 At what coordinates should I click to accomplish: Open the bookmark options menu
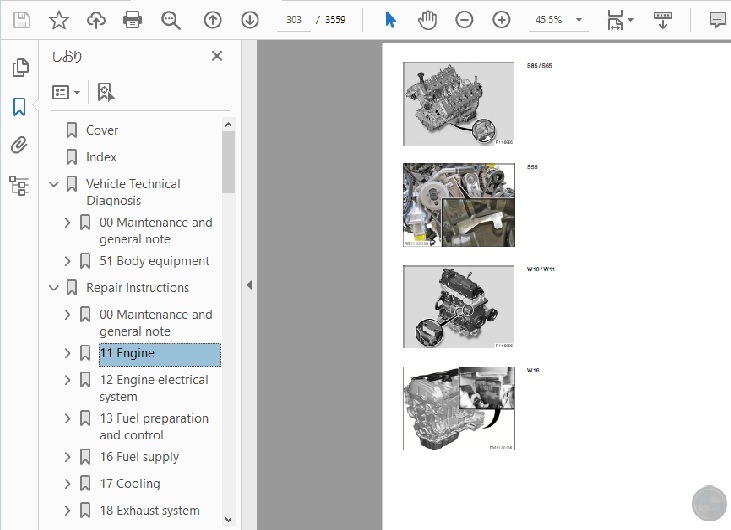(66, 92)
